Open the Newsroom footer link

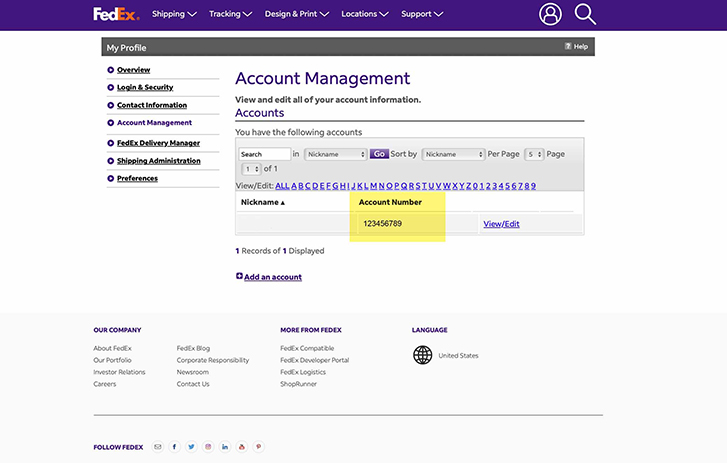tap(192, 372)
